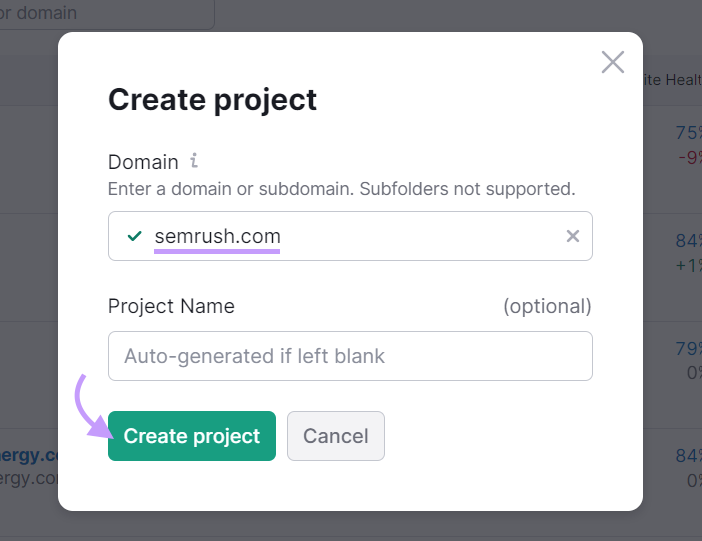
Task: Cancel the project creation
Action: coord(336,436)
